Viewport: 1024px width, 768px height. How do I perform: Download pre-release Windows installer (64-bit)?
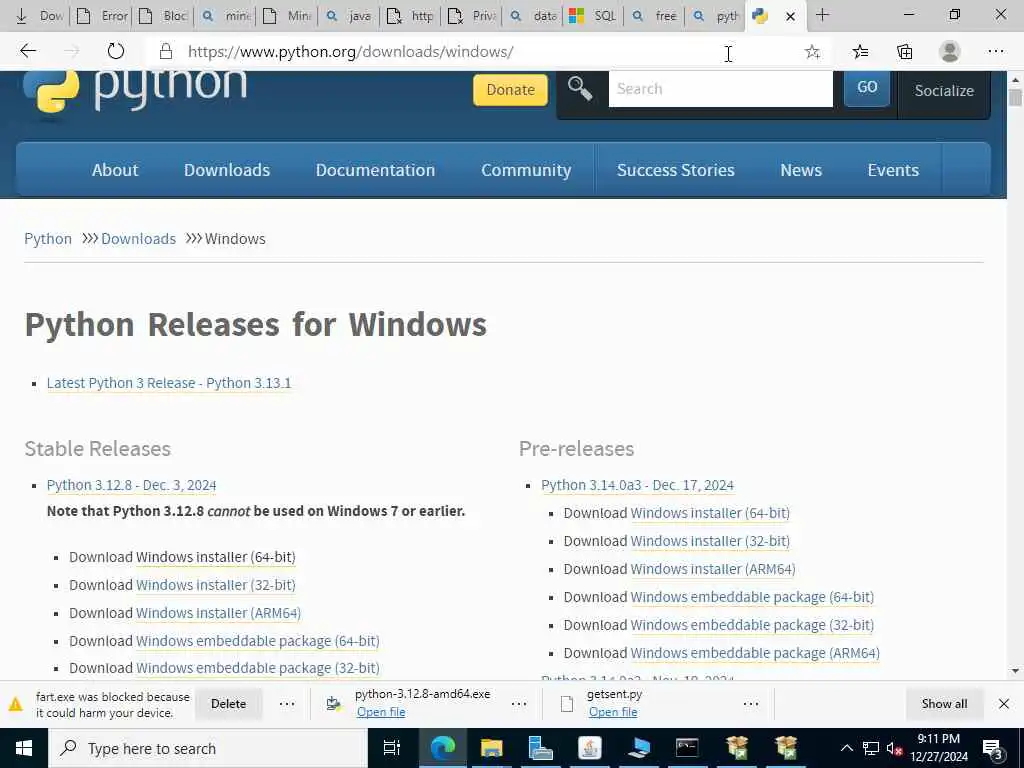(x=710, y=513)
